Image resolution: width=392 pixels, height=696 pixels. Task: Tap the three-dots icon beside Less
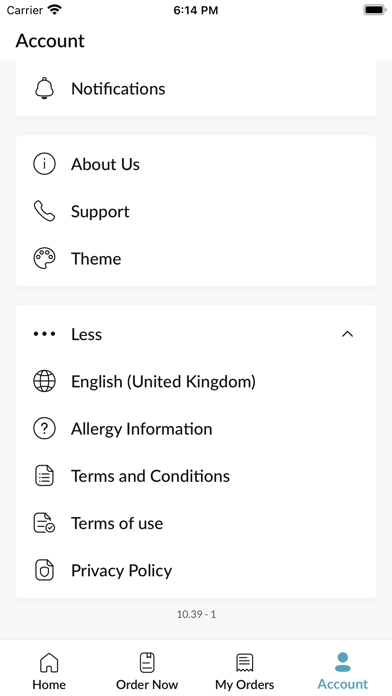(x=44, y=334)
